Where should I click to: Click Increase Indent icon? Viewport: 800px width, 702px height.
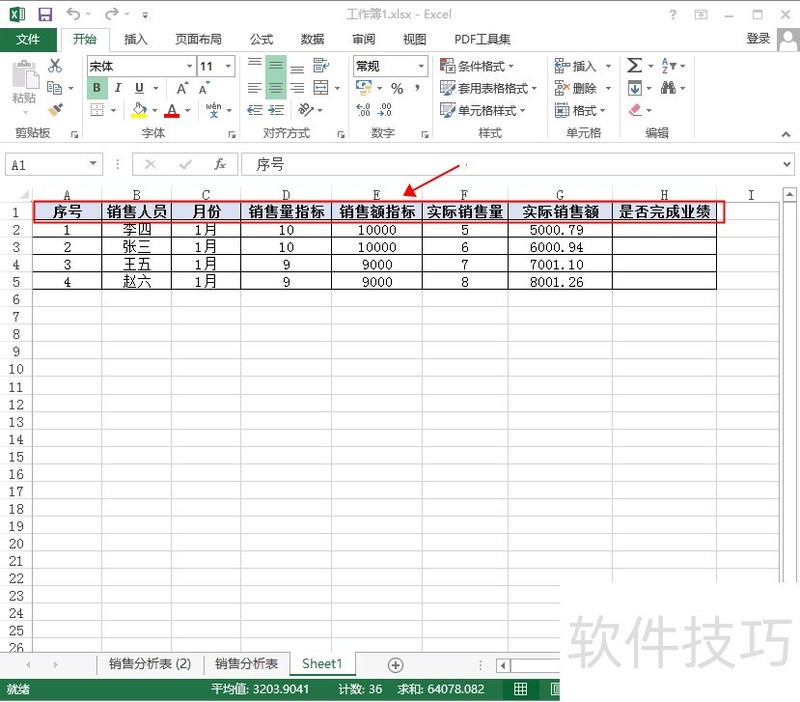(x=276, y=110)
